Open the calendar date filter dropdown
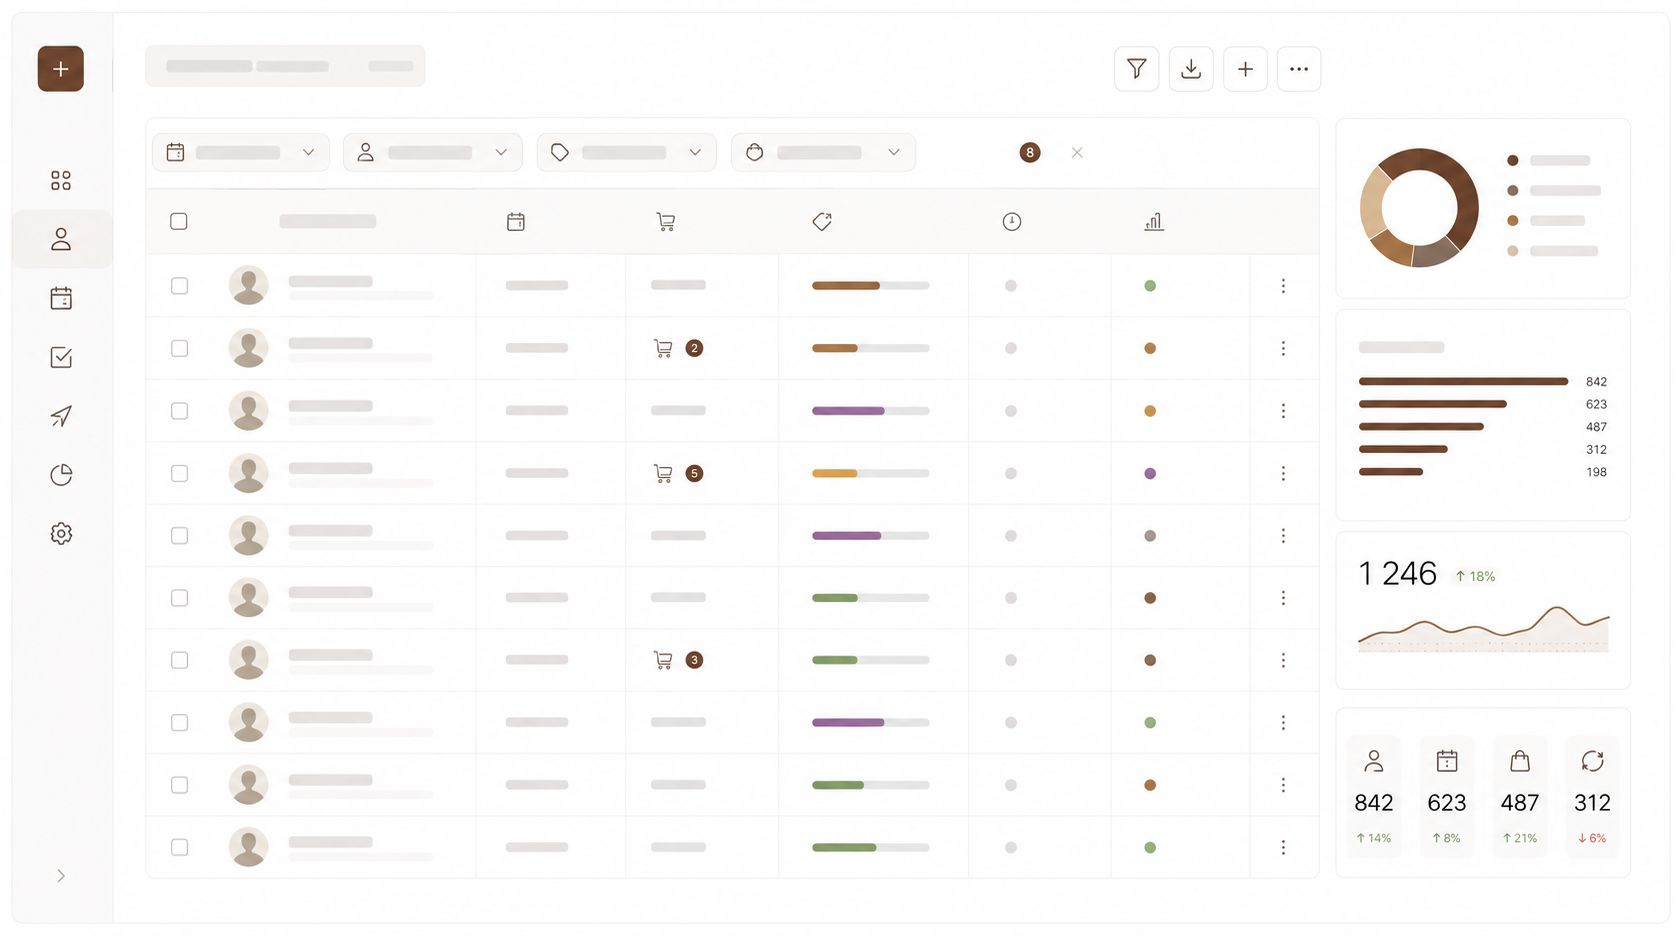Viewport: 1680px width, 936px height. coord(241,152)
